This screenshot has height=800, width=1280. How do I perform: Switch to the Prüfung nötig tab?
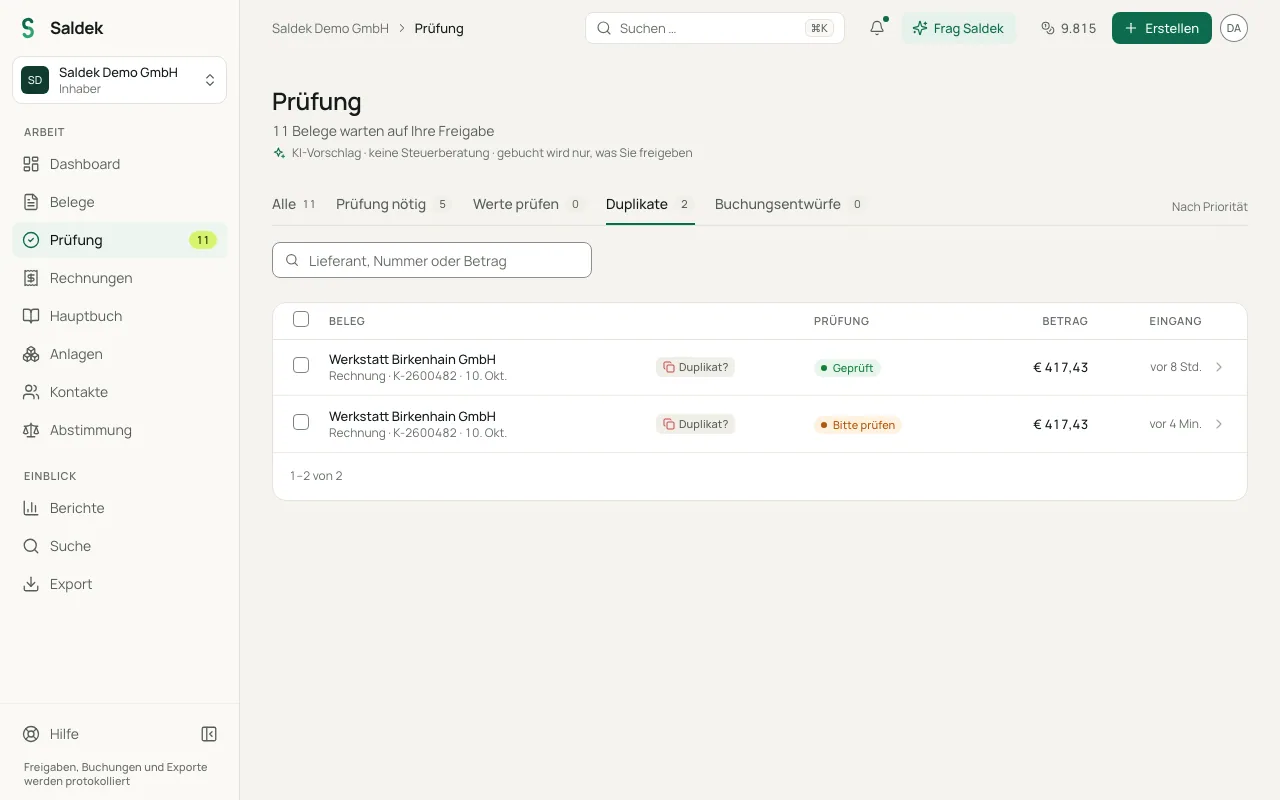tap(393, 205)
